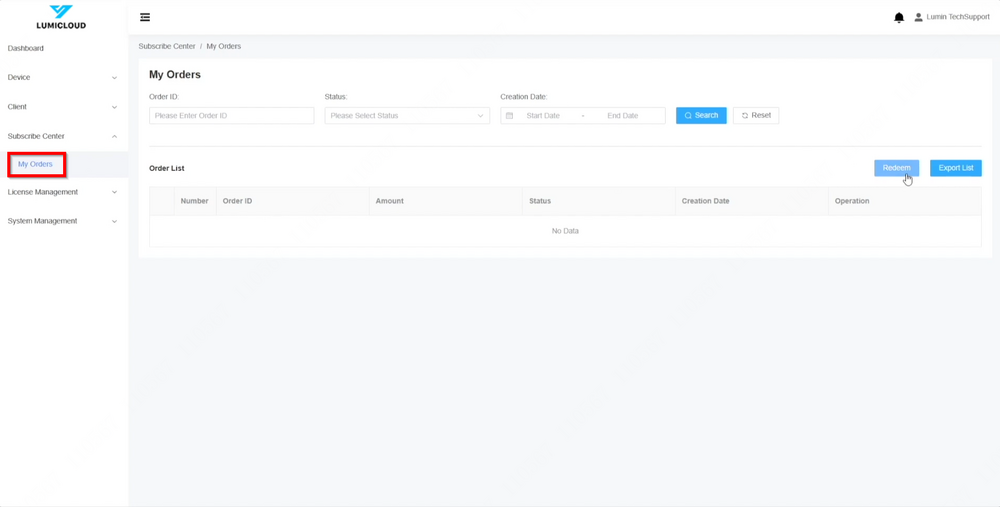This screenshot has height=507, width=1000.
Task: Open the notifications bell icon
Action: pyautogui.click(x=898, y=17)
